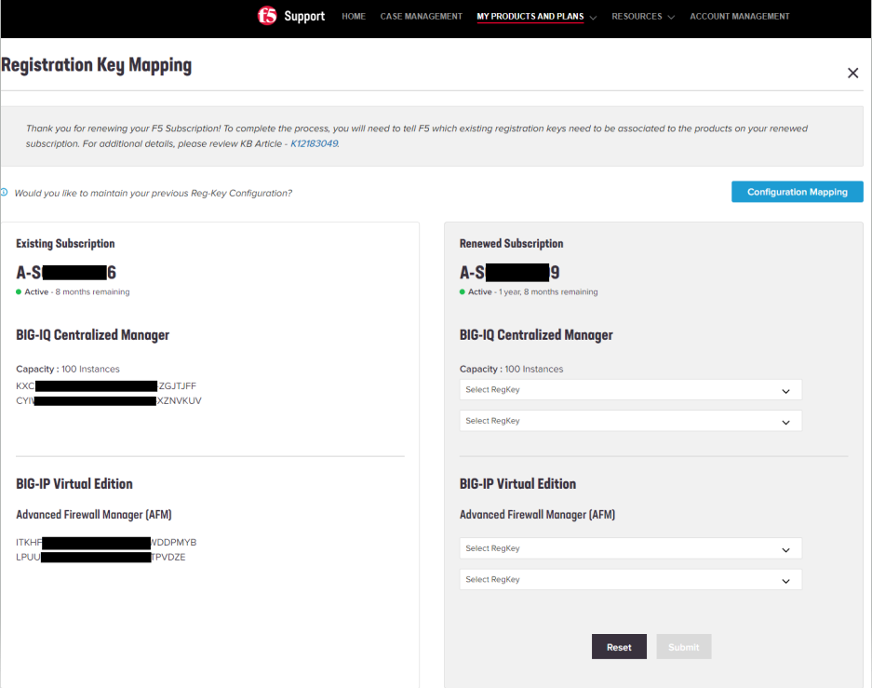This screenshot has width=872, height=689.
Task: Click the info icon beside Reg-Key question
Action: tap(4, 192)
